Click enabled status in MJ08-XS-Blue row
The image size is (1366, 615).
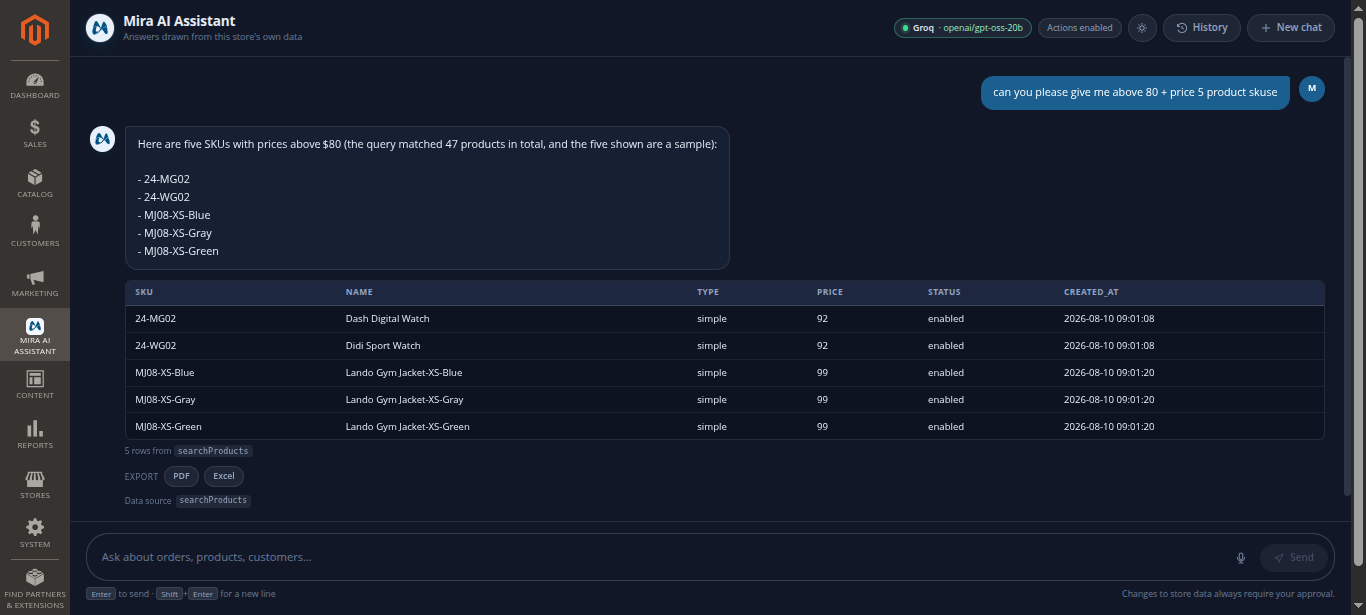(x=946, y=373)
